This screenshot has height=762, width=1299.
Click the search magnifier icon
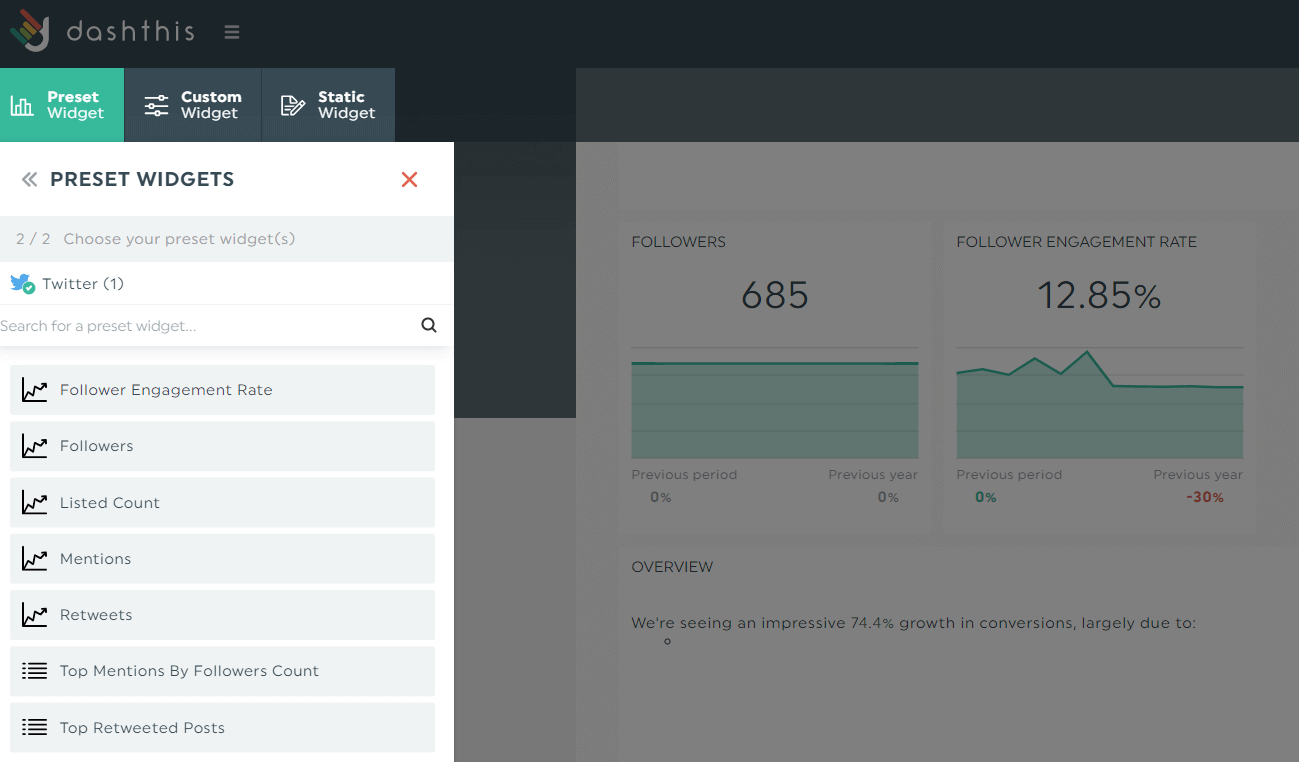[x=429, y=325]
